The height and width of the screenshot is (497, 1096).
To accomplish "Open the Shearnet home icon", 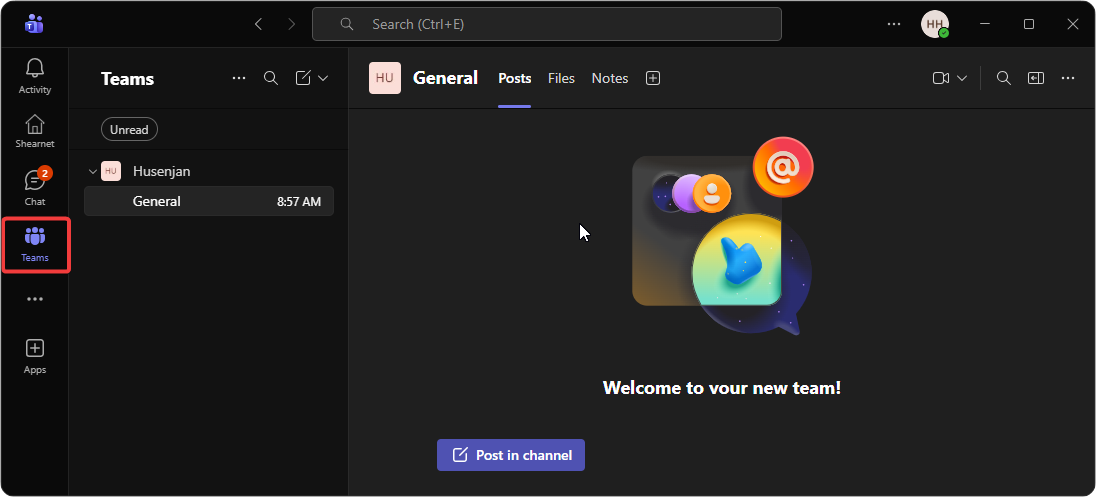I will coord(35,130).
